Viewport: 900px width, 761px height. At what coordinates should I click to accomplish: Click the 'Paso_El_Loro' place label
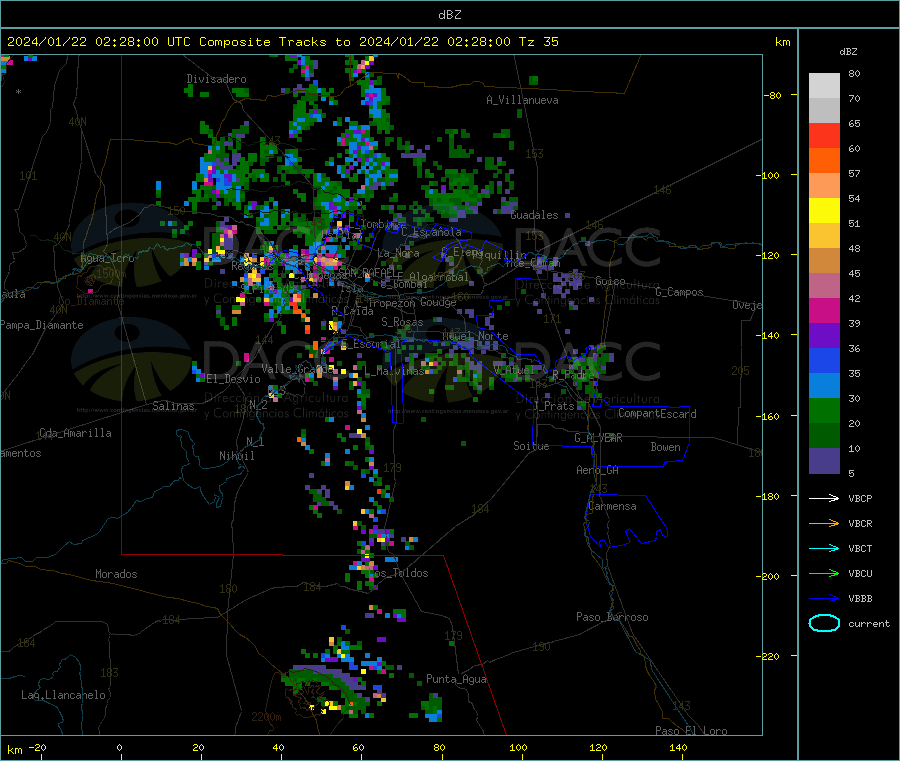click(691, 731)
